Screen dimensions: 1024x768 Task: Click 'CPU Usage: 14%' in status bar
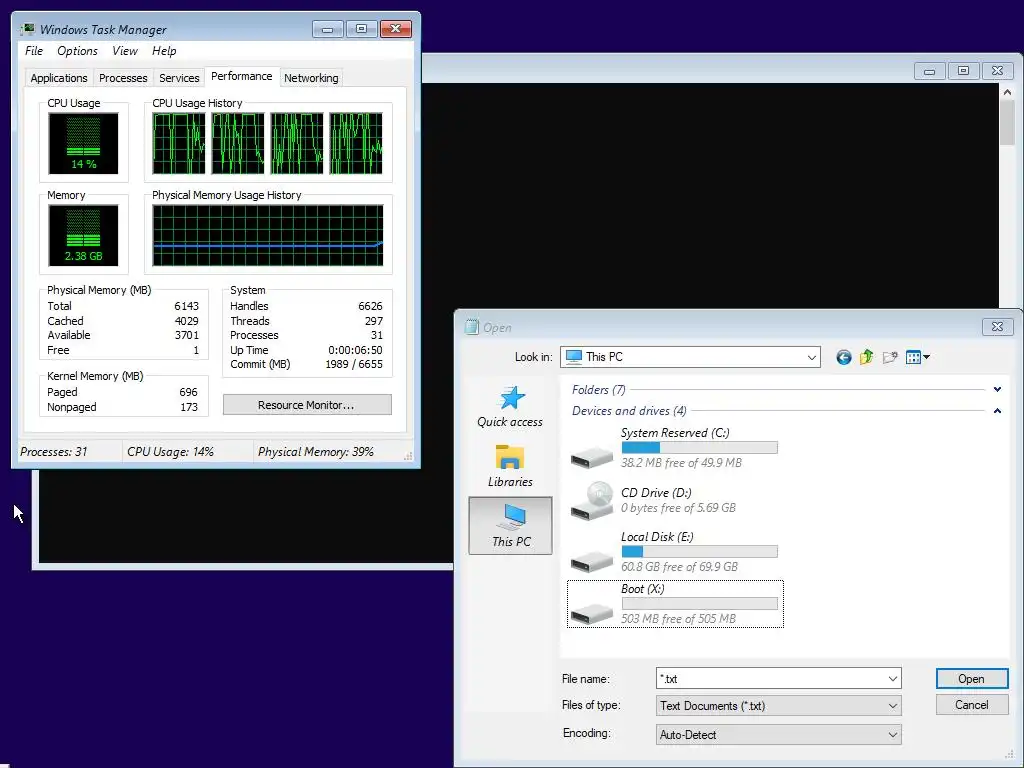170,452
